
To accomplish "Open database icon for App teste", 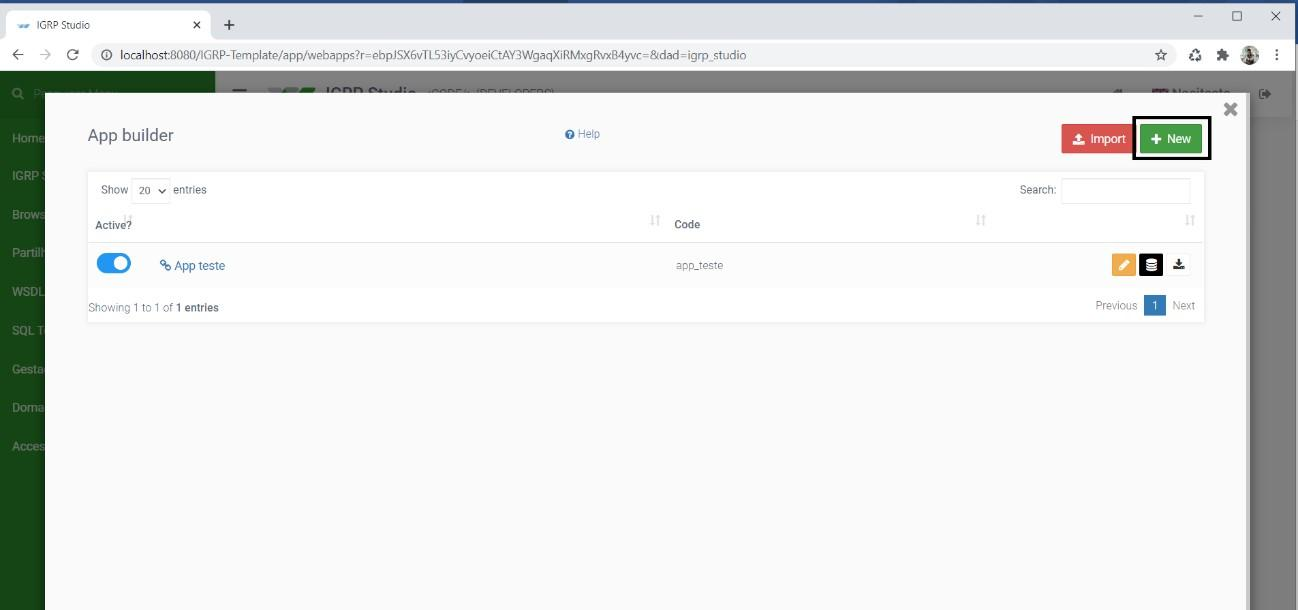I will click(1151, 265).
